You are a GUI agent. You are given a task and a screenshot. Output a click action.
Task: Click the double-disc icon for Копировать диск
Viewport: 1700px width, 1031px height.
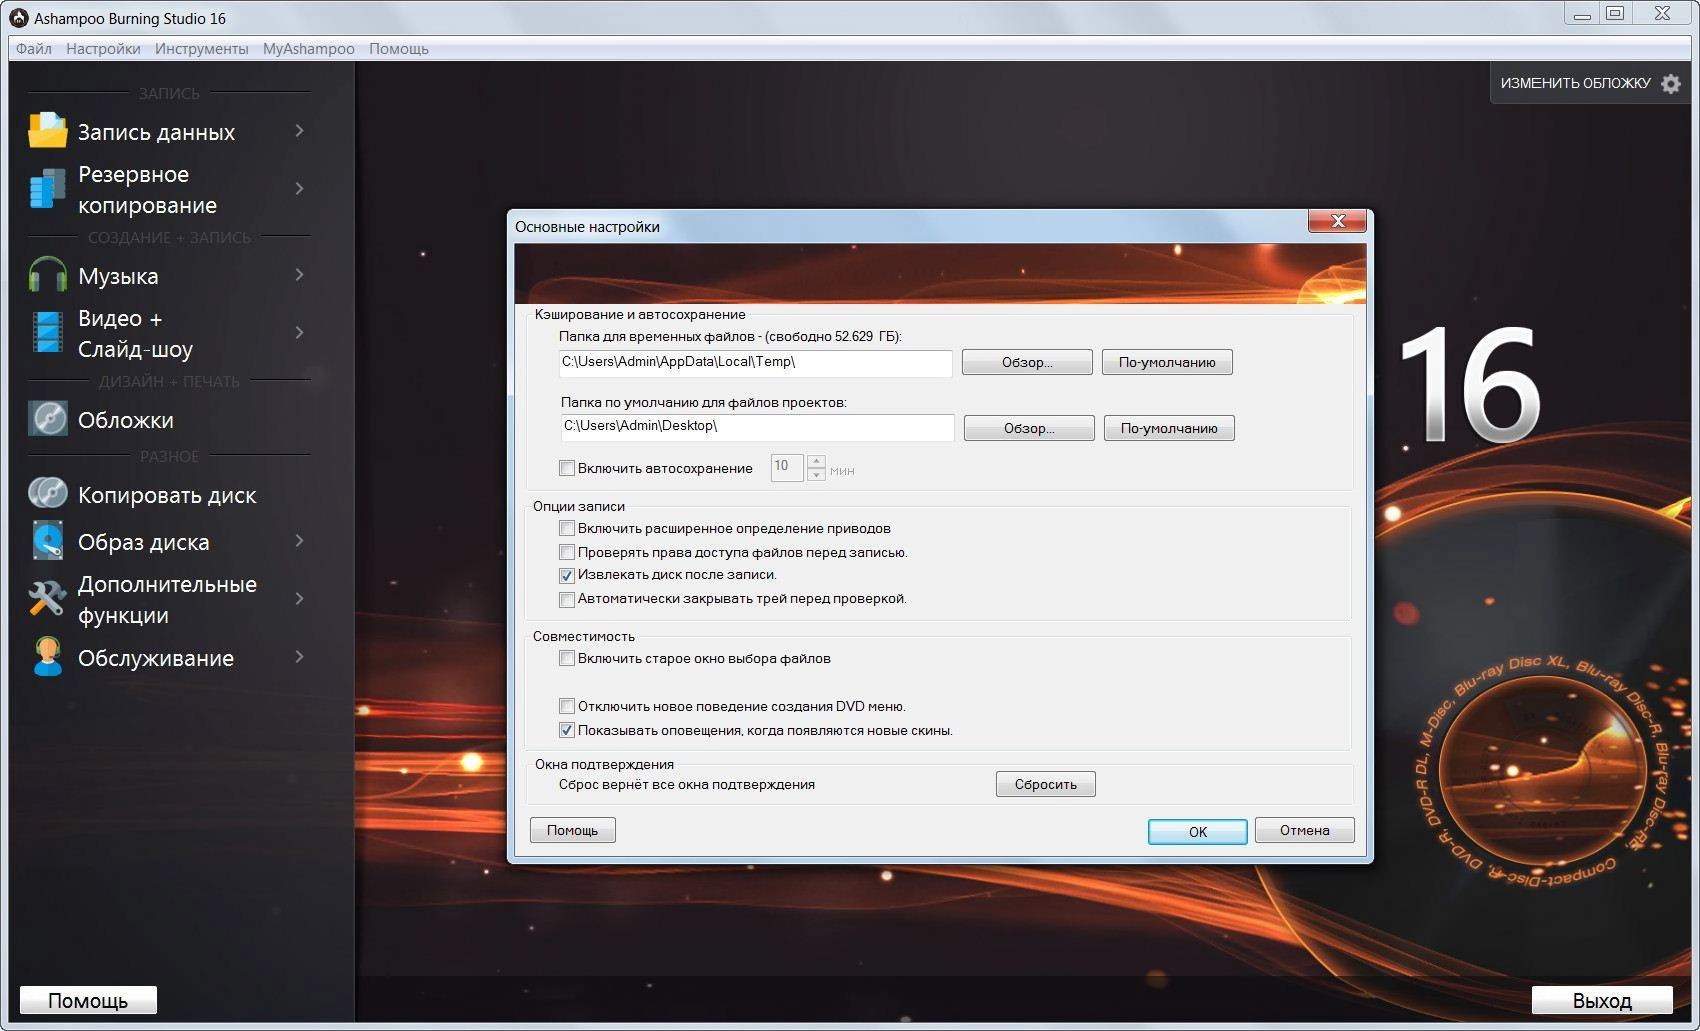47,494
